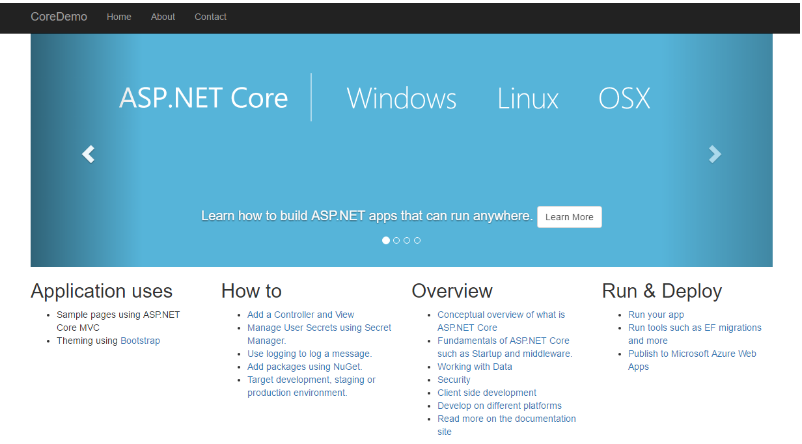
Task: Open the Bootstrap link
Action: coord(140,341)
